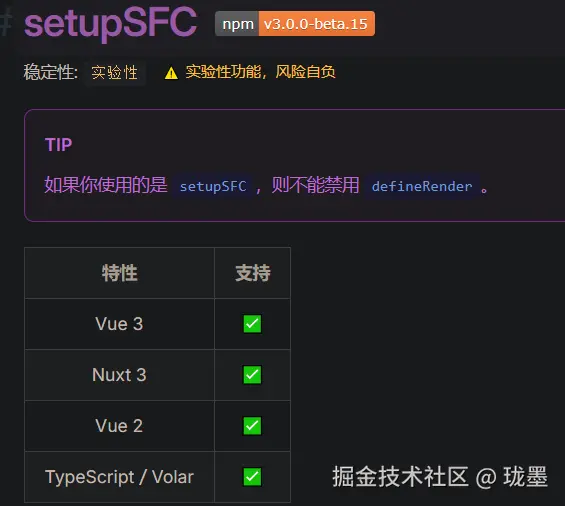Select the 特性 column header
Screen dimensions: 565x506
pyautogui.click(x=119, y=273)
